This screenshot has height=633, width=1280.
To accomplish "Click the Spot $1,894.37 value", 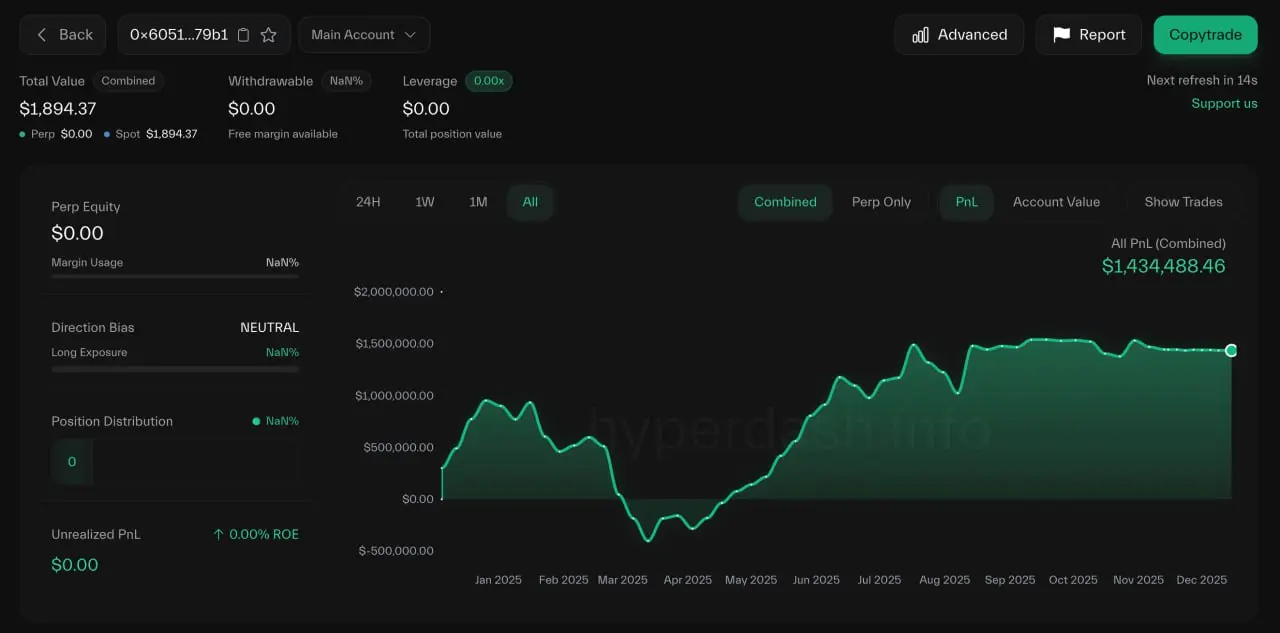I will 171,134.
